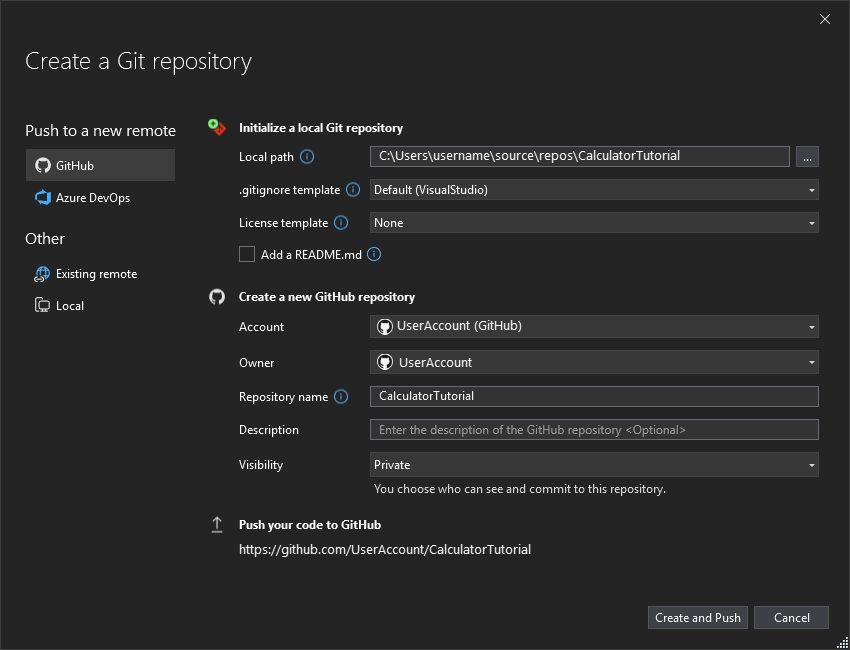Viewport: 850px width, 650px height.
Task: Open the Visibility dropdown set to Private
Action: coord(594,465)
